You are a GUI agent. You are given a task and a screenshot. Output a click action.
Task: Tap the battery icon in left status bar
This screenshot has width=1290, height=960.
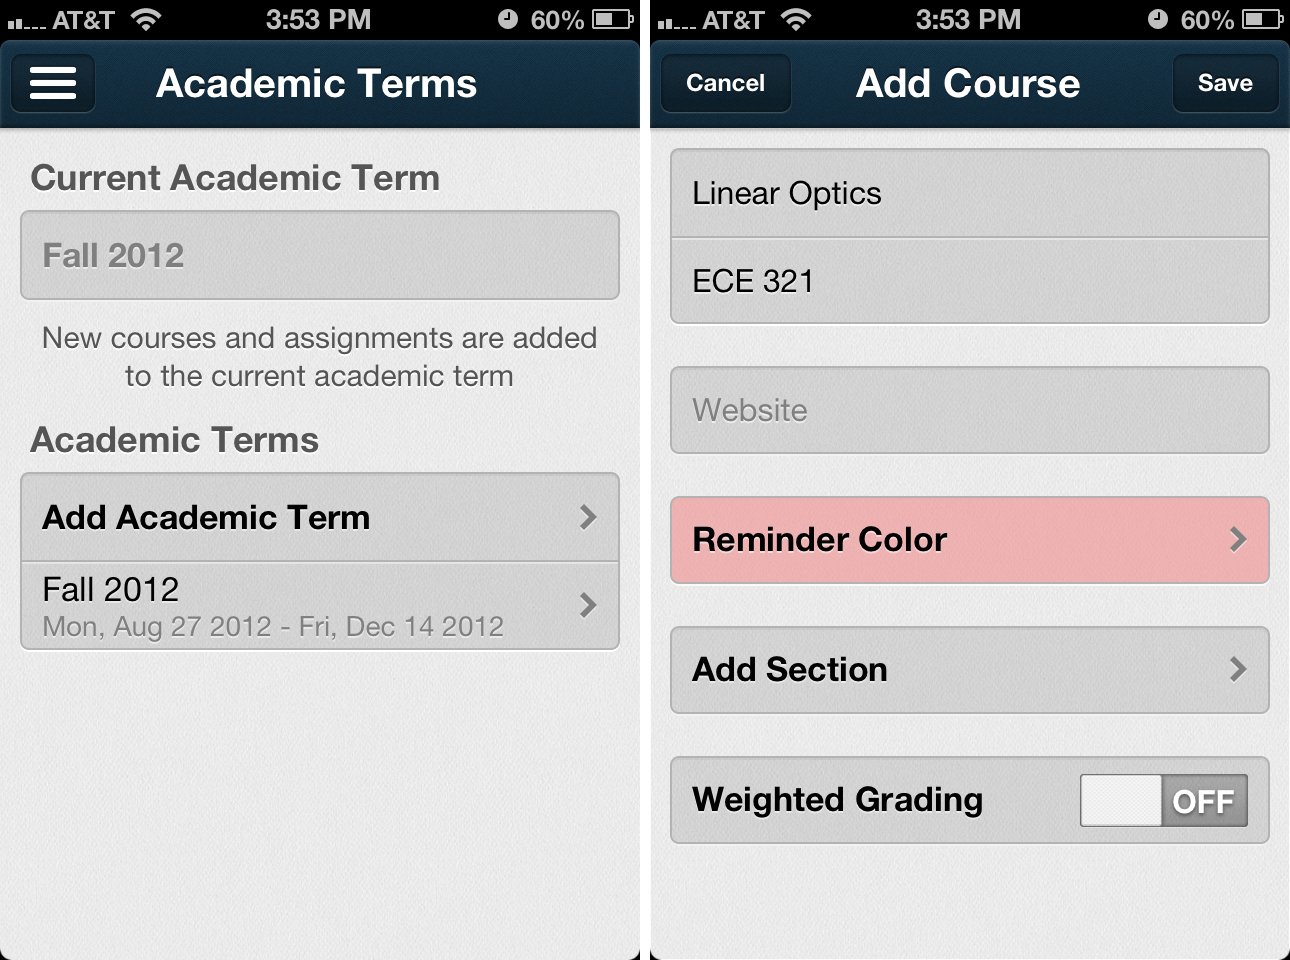[612, 19]
